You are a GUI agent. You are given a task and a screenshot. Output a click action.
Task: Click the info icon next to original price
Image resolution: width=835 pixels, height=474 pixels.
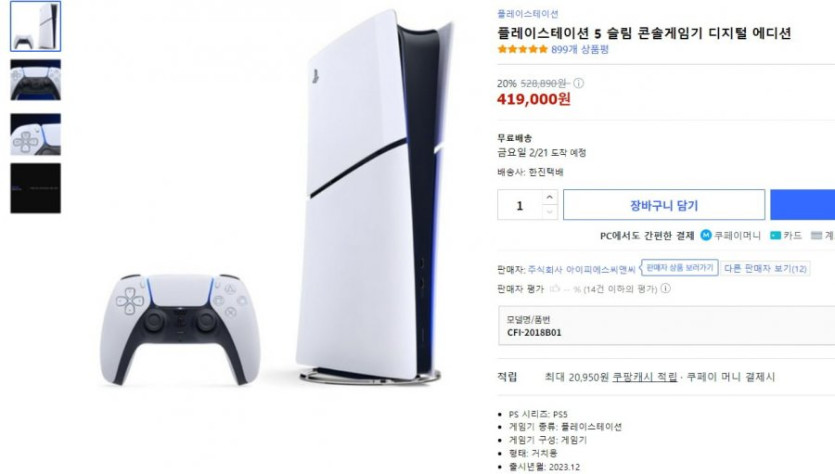579,83
